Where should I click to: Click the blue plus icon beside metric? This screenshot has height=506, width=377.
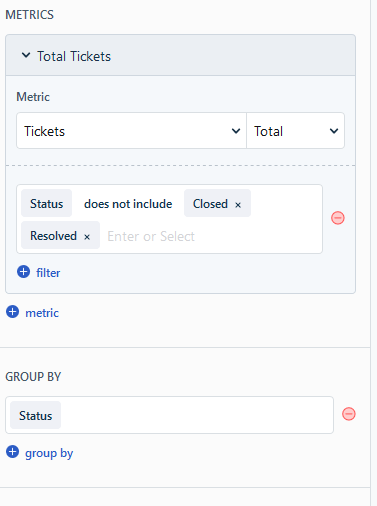[13, 312]
